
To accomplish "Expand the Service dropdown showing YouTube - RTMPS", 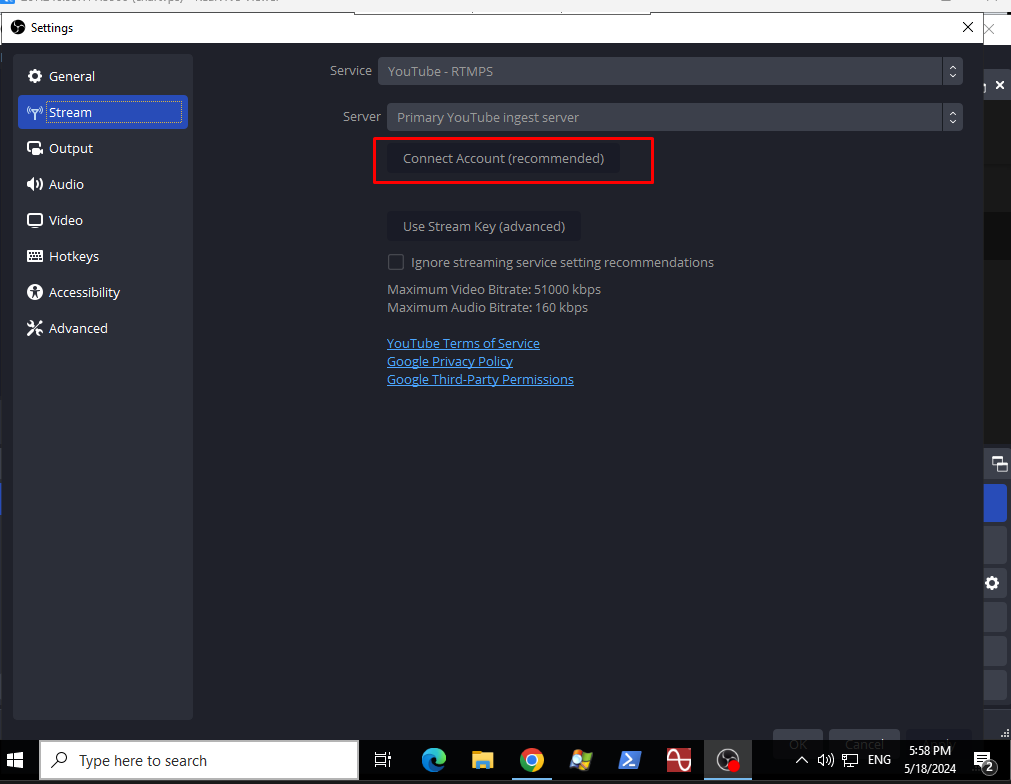I will pyautogui.click(x=669, y=71).
